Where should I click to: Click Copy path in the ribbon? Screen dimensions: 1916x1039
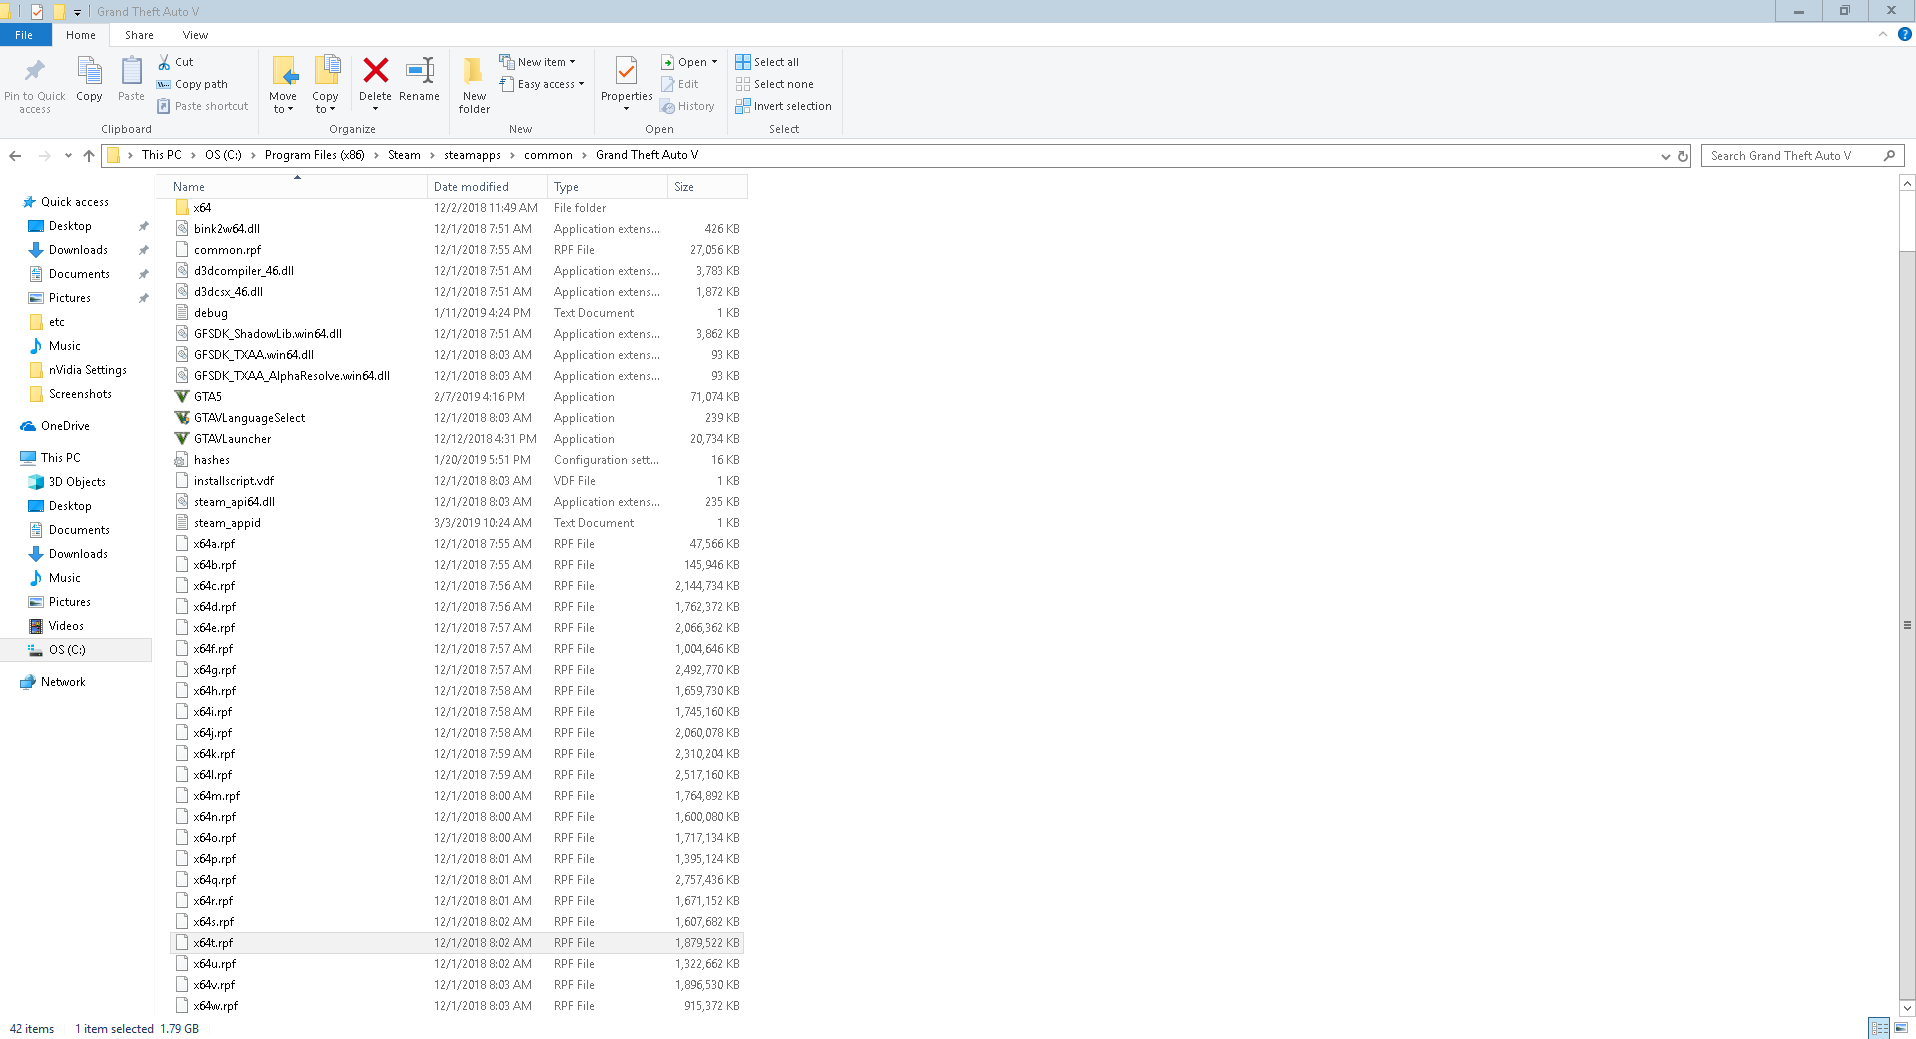coord(193,84)
